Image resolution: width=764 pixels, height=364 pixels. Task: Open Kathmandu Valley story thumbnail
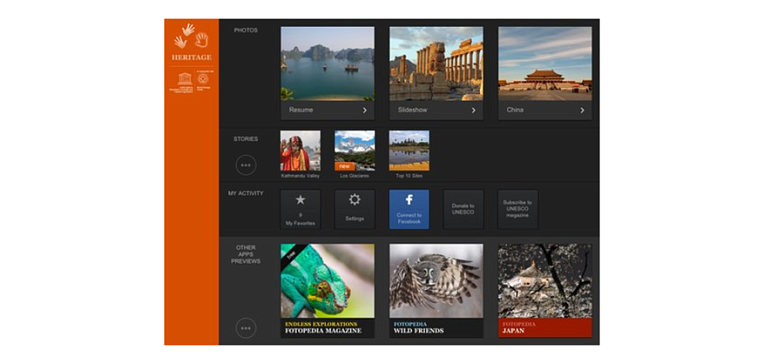pyautogui.click(x=300, y=151)
